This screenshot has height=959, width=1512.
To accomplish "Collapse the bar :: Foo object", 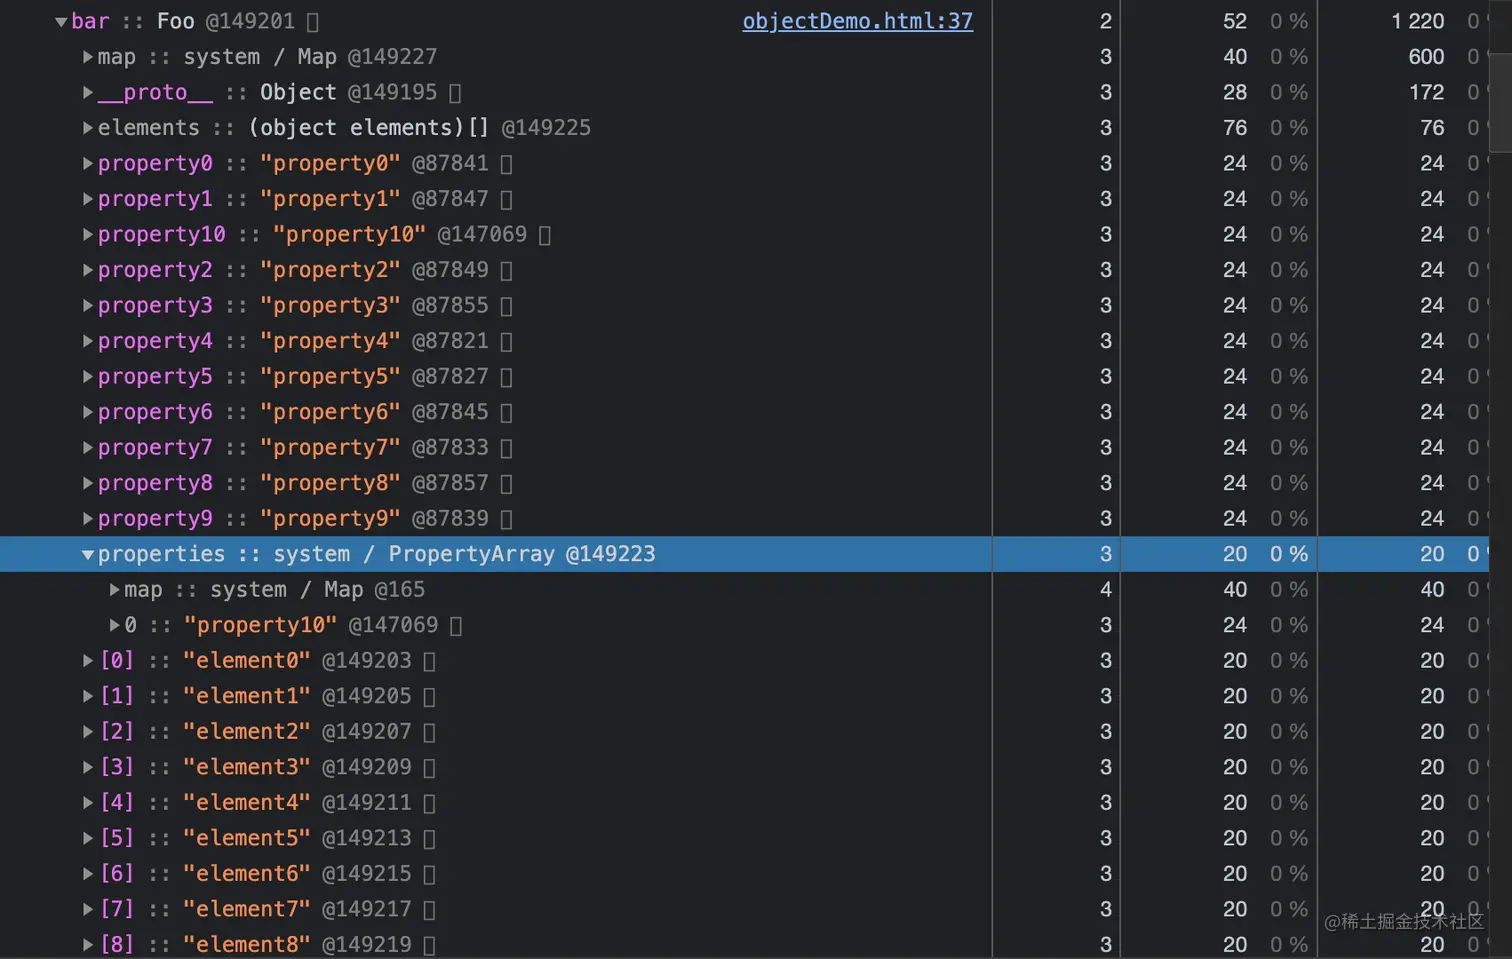I will click(61, 22).
